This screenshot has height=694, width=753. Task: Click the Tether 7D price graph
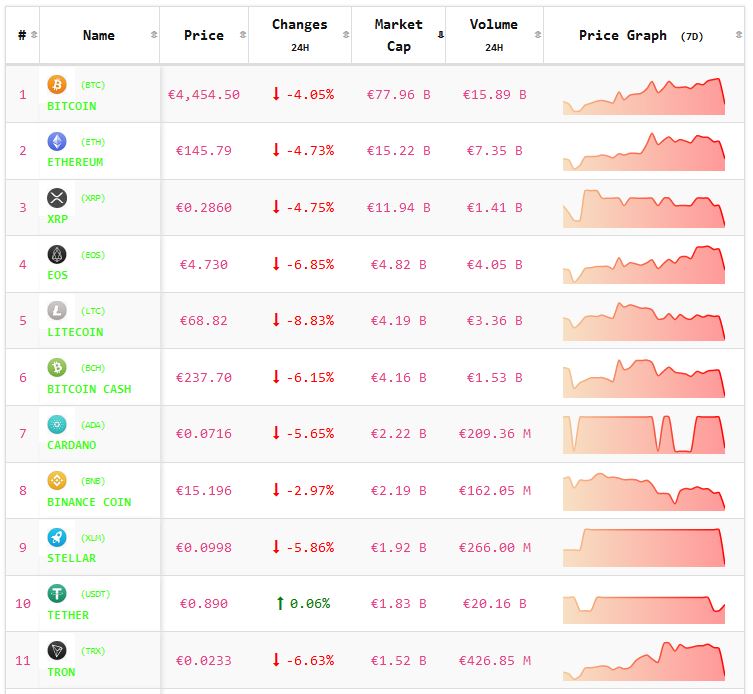[643, 606]
